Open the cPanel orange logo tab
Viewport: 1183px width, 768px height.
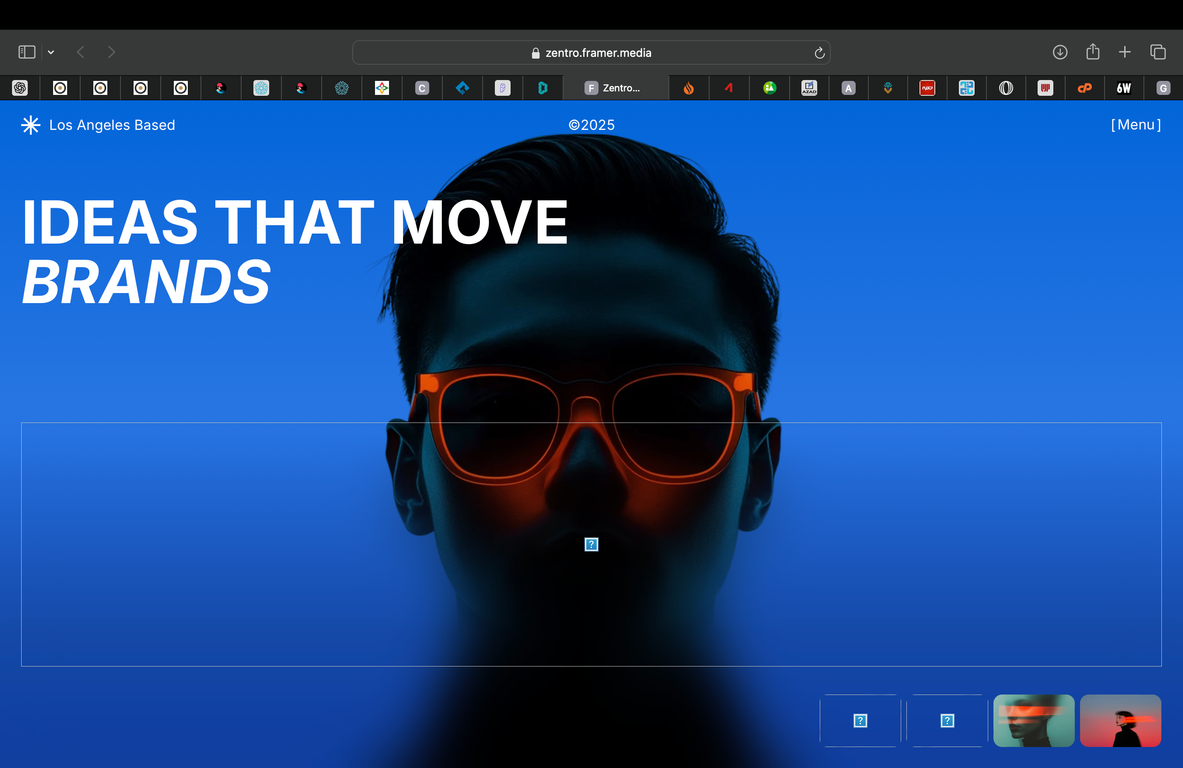[1085, 88]
